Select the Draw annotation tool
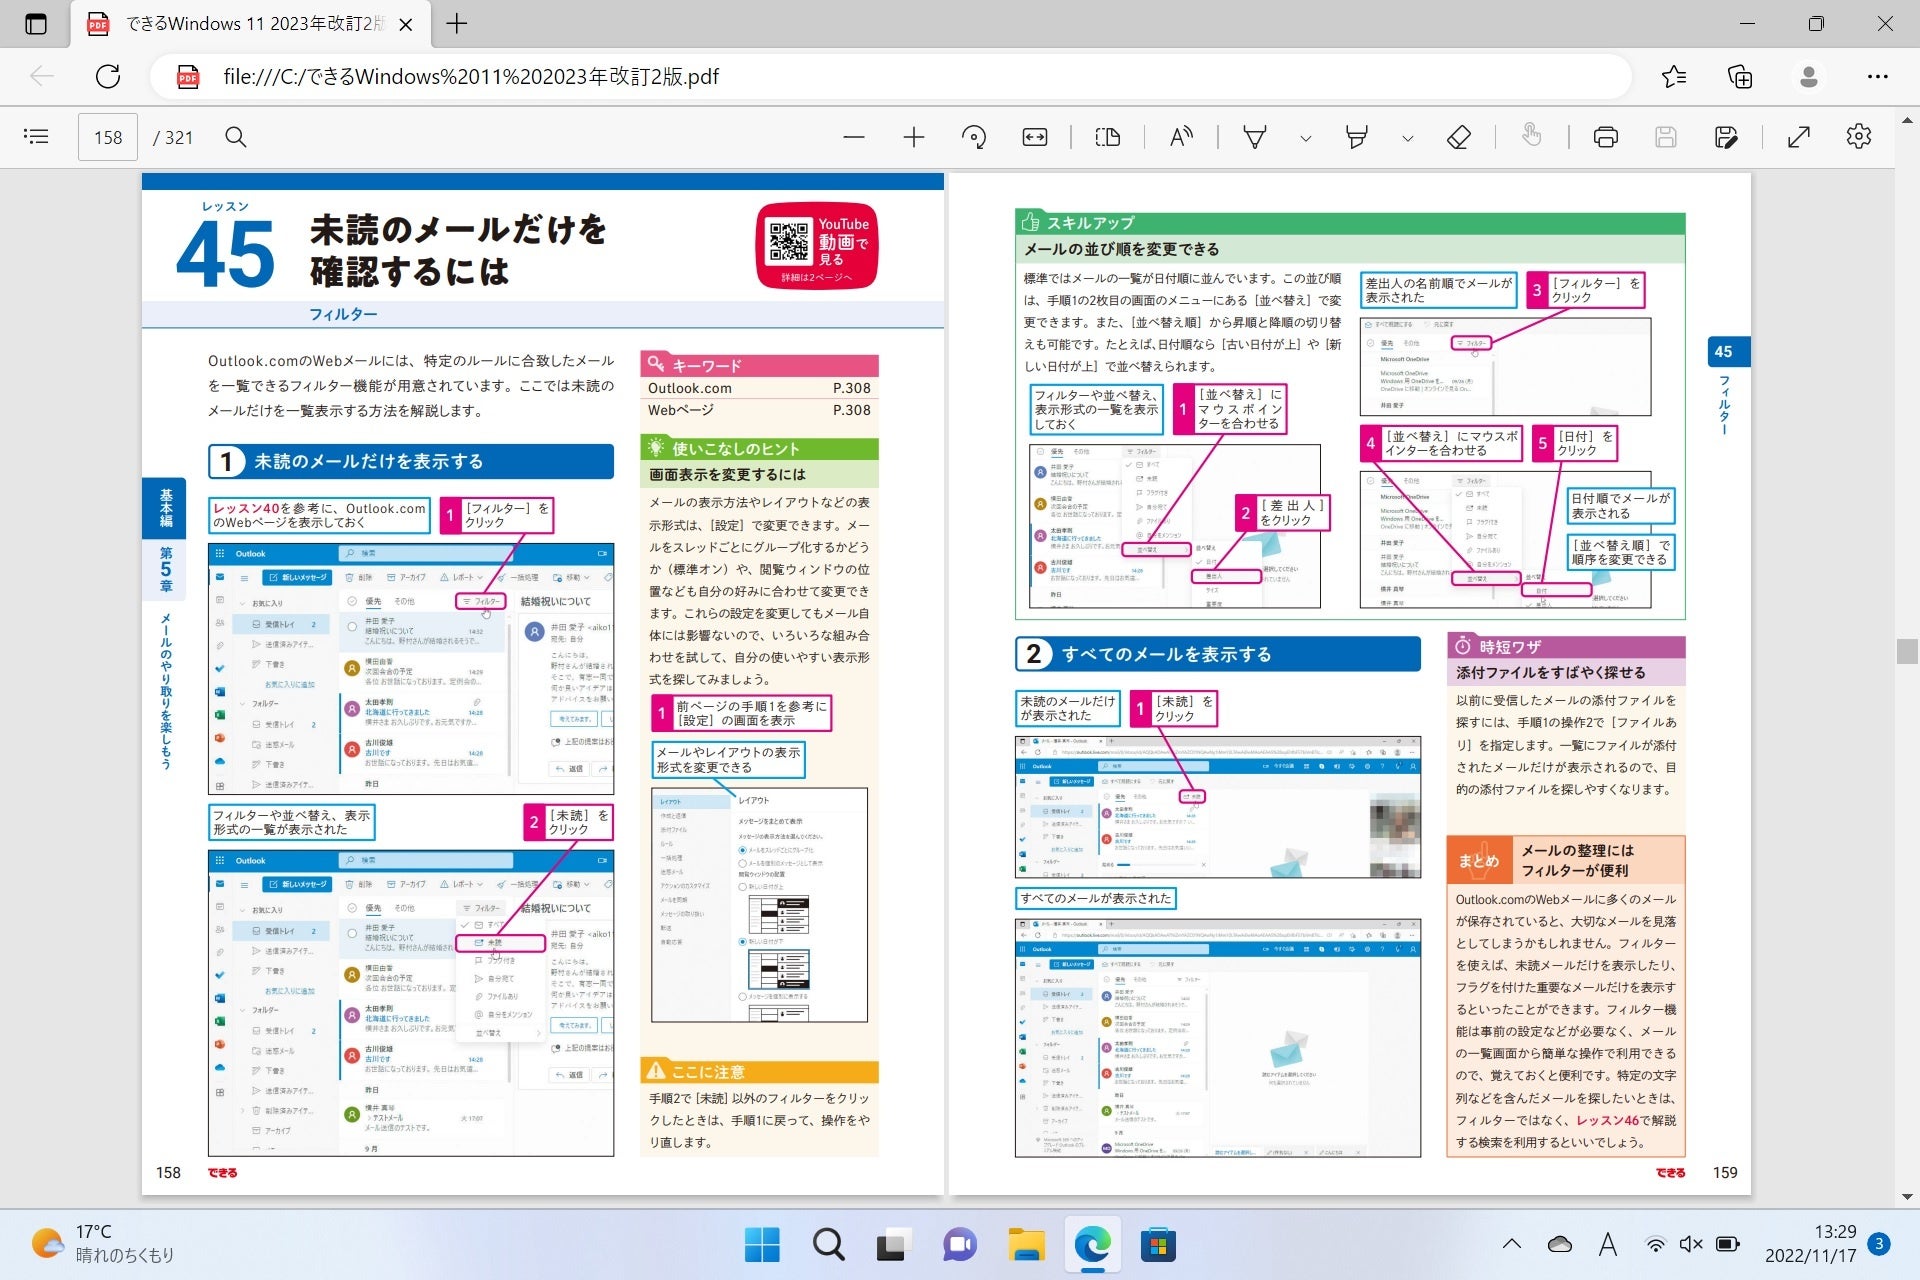 [1255, 137]
